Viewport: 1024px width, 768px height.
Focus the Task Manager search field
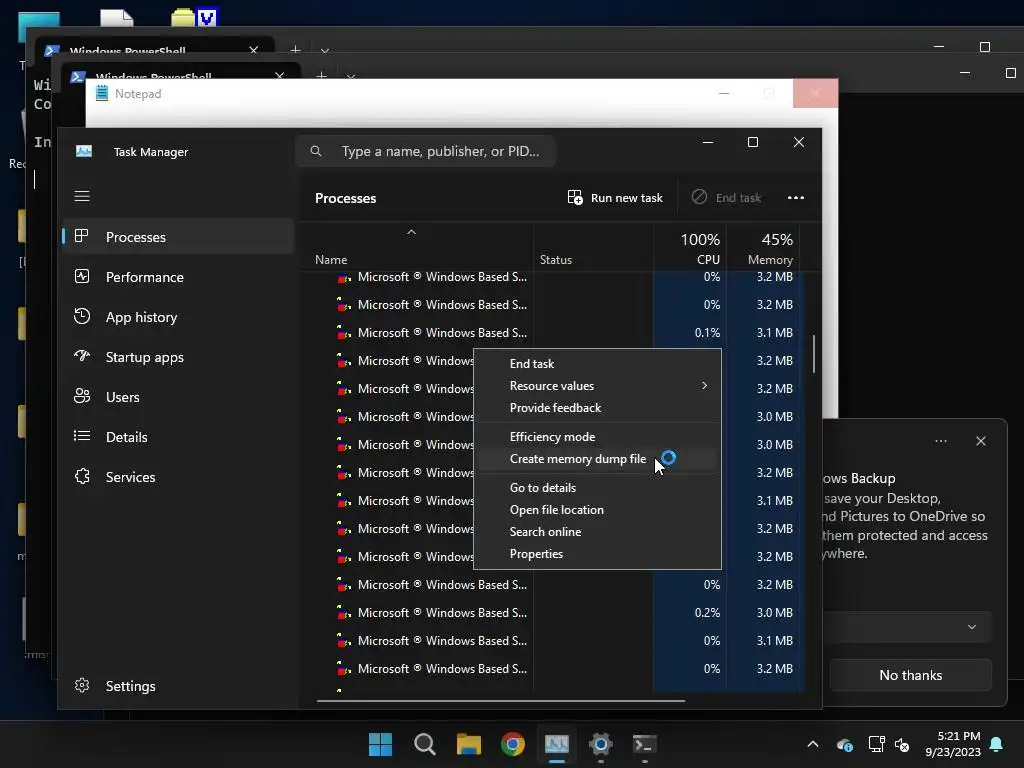click(425, 152)
